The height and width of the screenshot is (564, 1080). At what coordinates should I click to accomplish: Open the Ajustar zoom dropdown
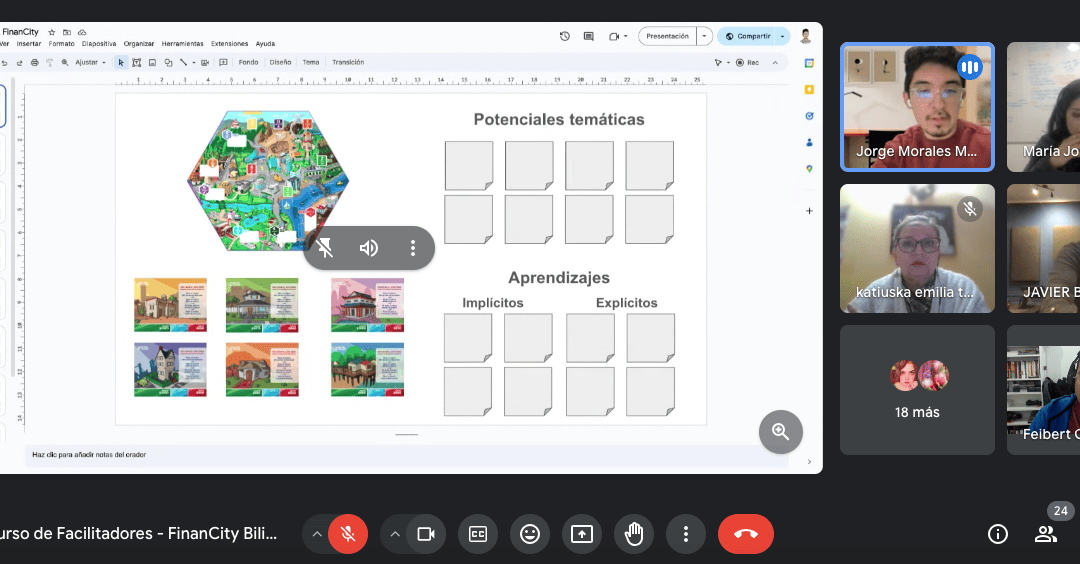[x=91, y=63]
